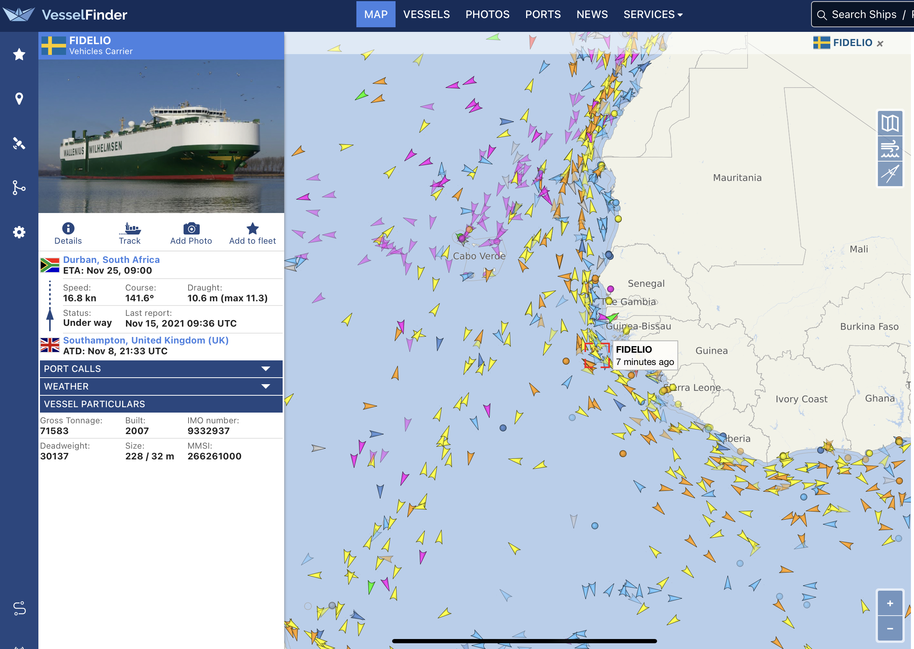Zoom out on the map

(890, 629)
